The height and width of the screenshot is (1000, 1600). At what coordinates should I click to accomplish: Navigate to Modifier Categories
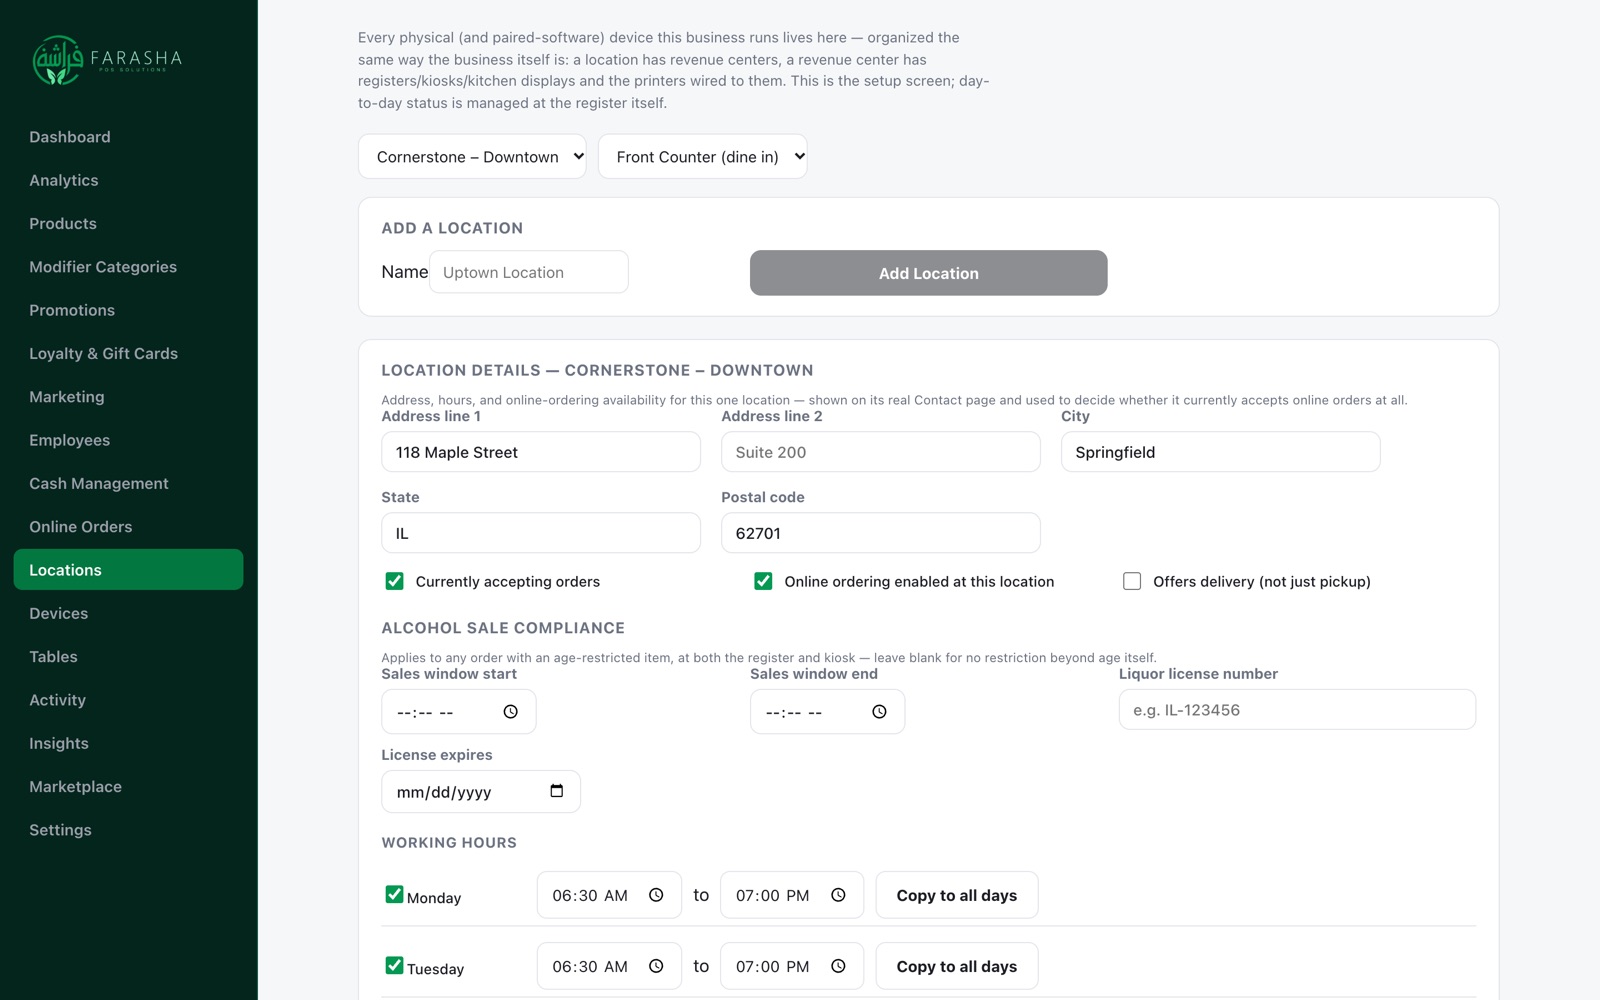pyautogui.click(x=129, y=267)
